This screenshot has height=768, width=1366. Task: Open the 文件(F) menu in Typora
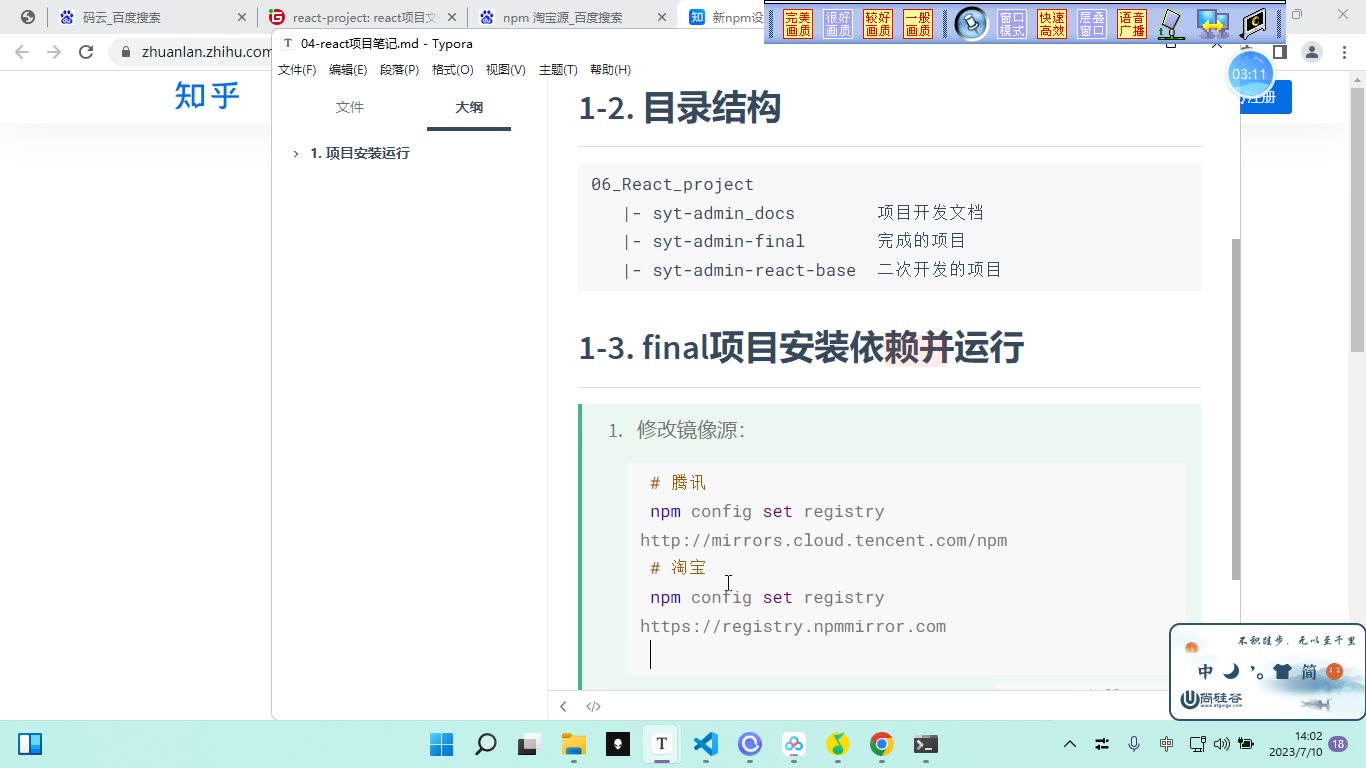click(297, 70)
